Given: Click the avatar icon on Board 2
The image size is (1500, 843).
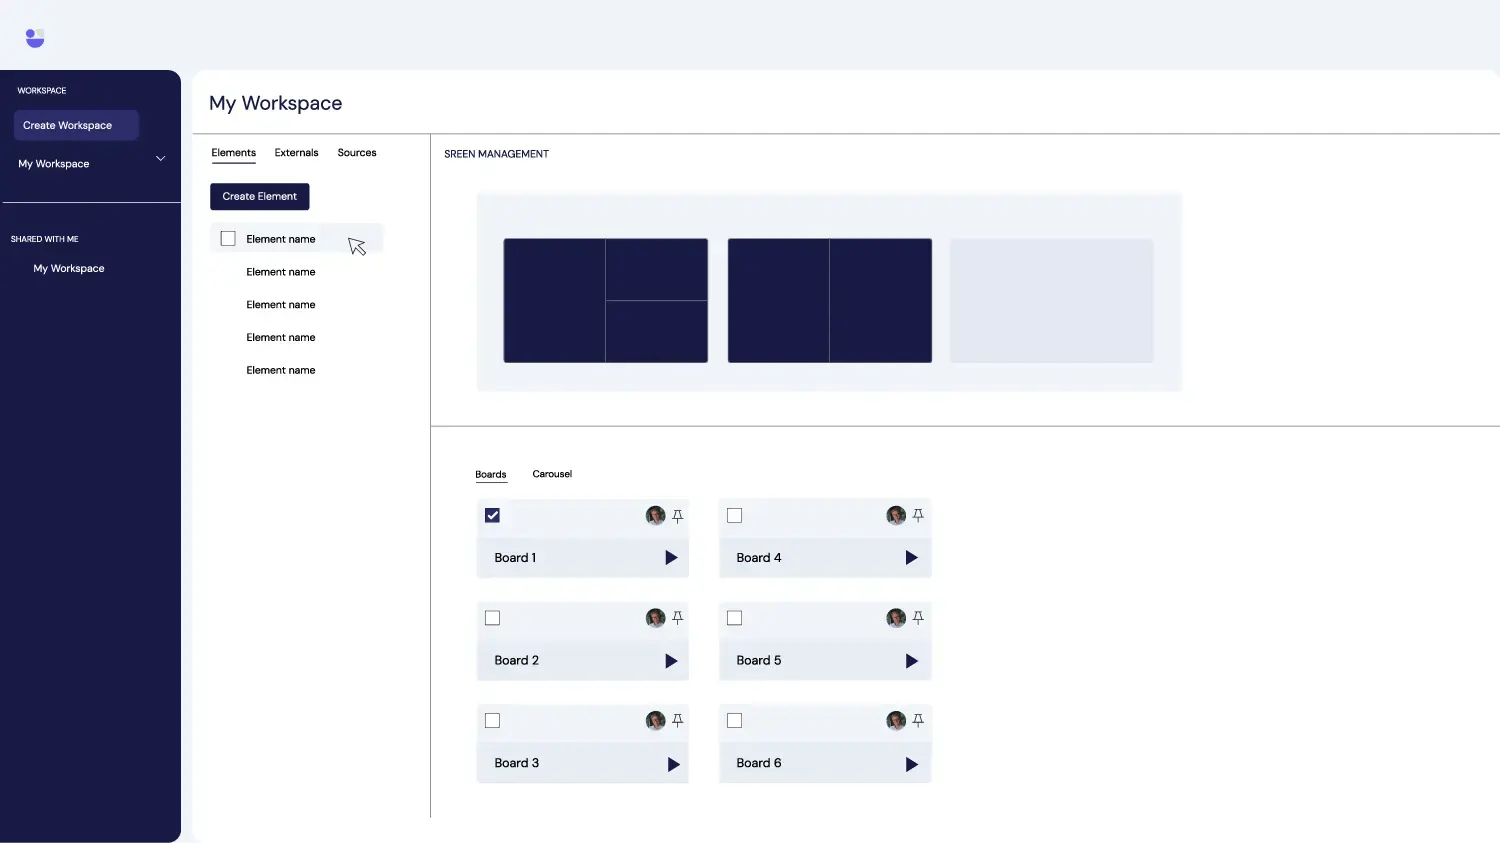Looking at the screenshot, I should [654, 618].
